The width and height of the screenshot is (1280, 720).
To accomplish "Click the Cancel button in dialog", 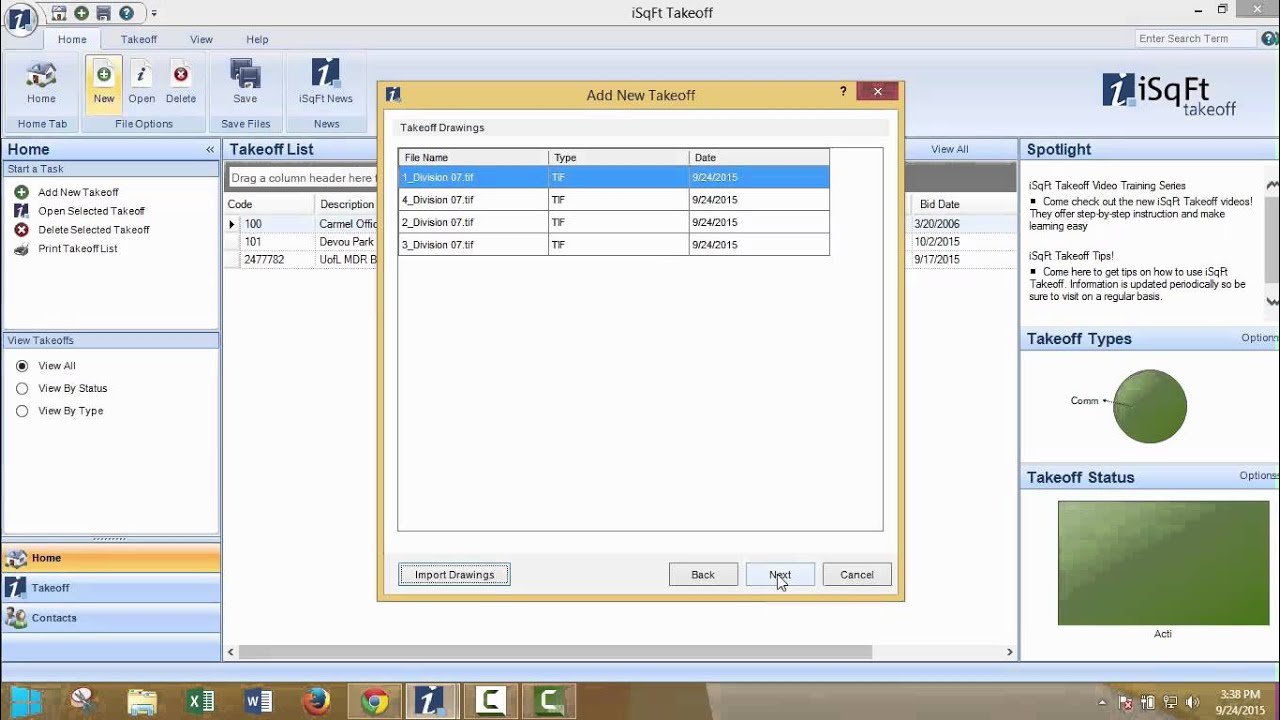I will pos(857,575).
